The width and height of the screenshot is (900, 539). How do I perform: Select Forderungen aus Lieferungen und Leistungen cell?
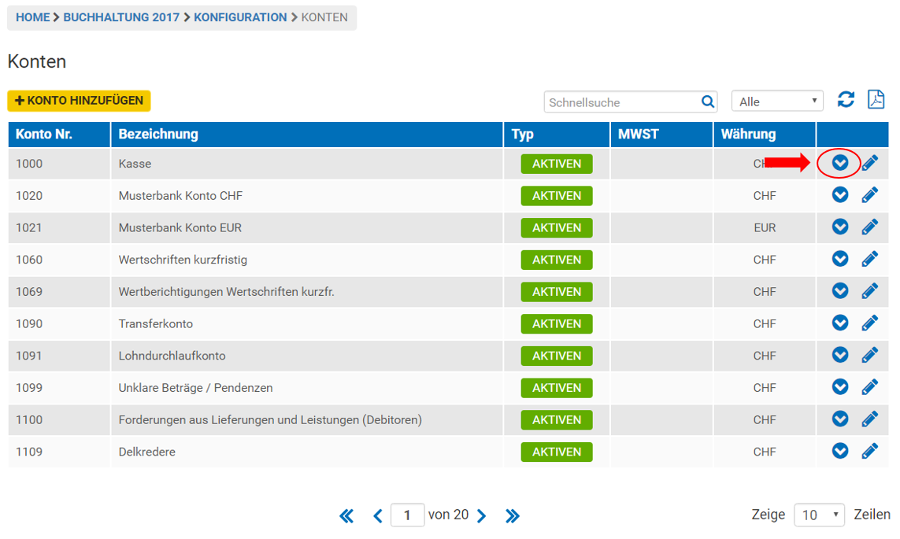(307, 420)
